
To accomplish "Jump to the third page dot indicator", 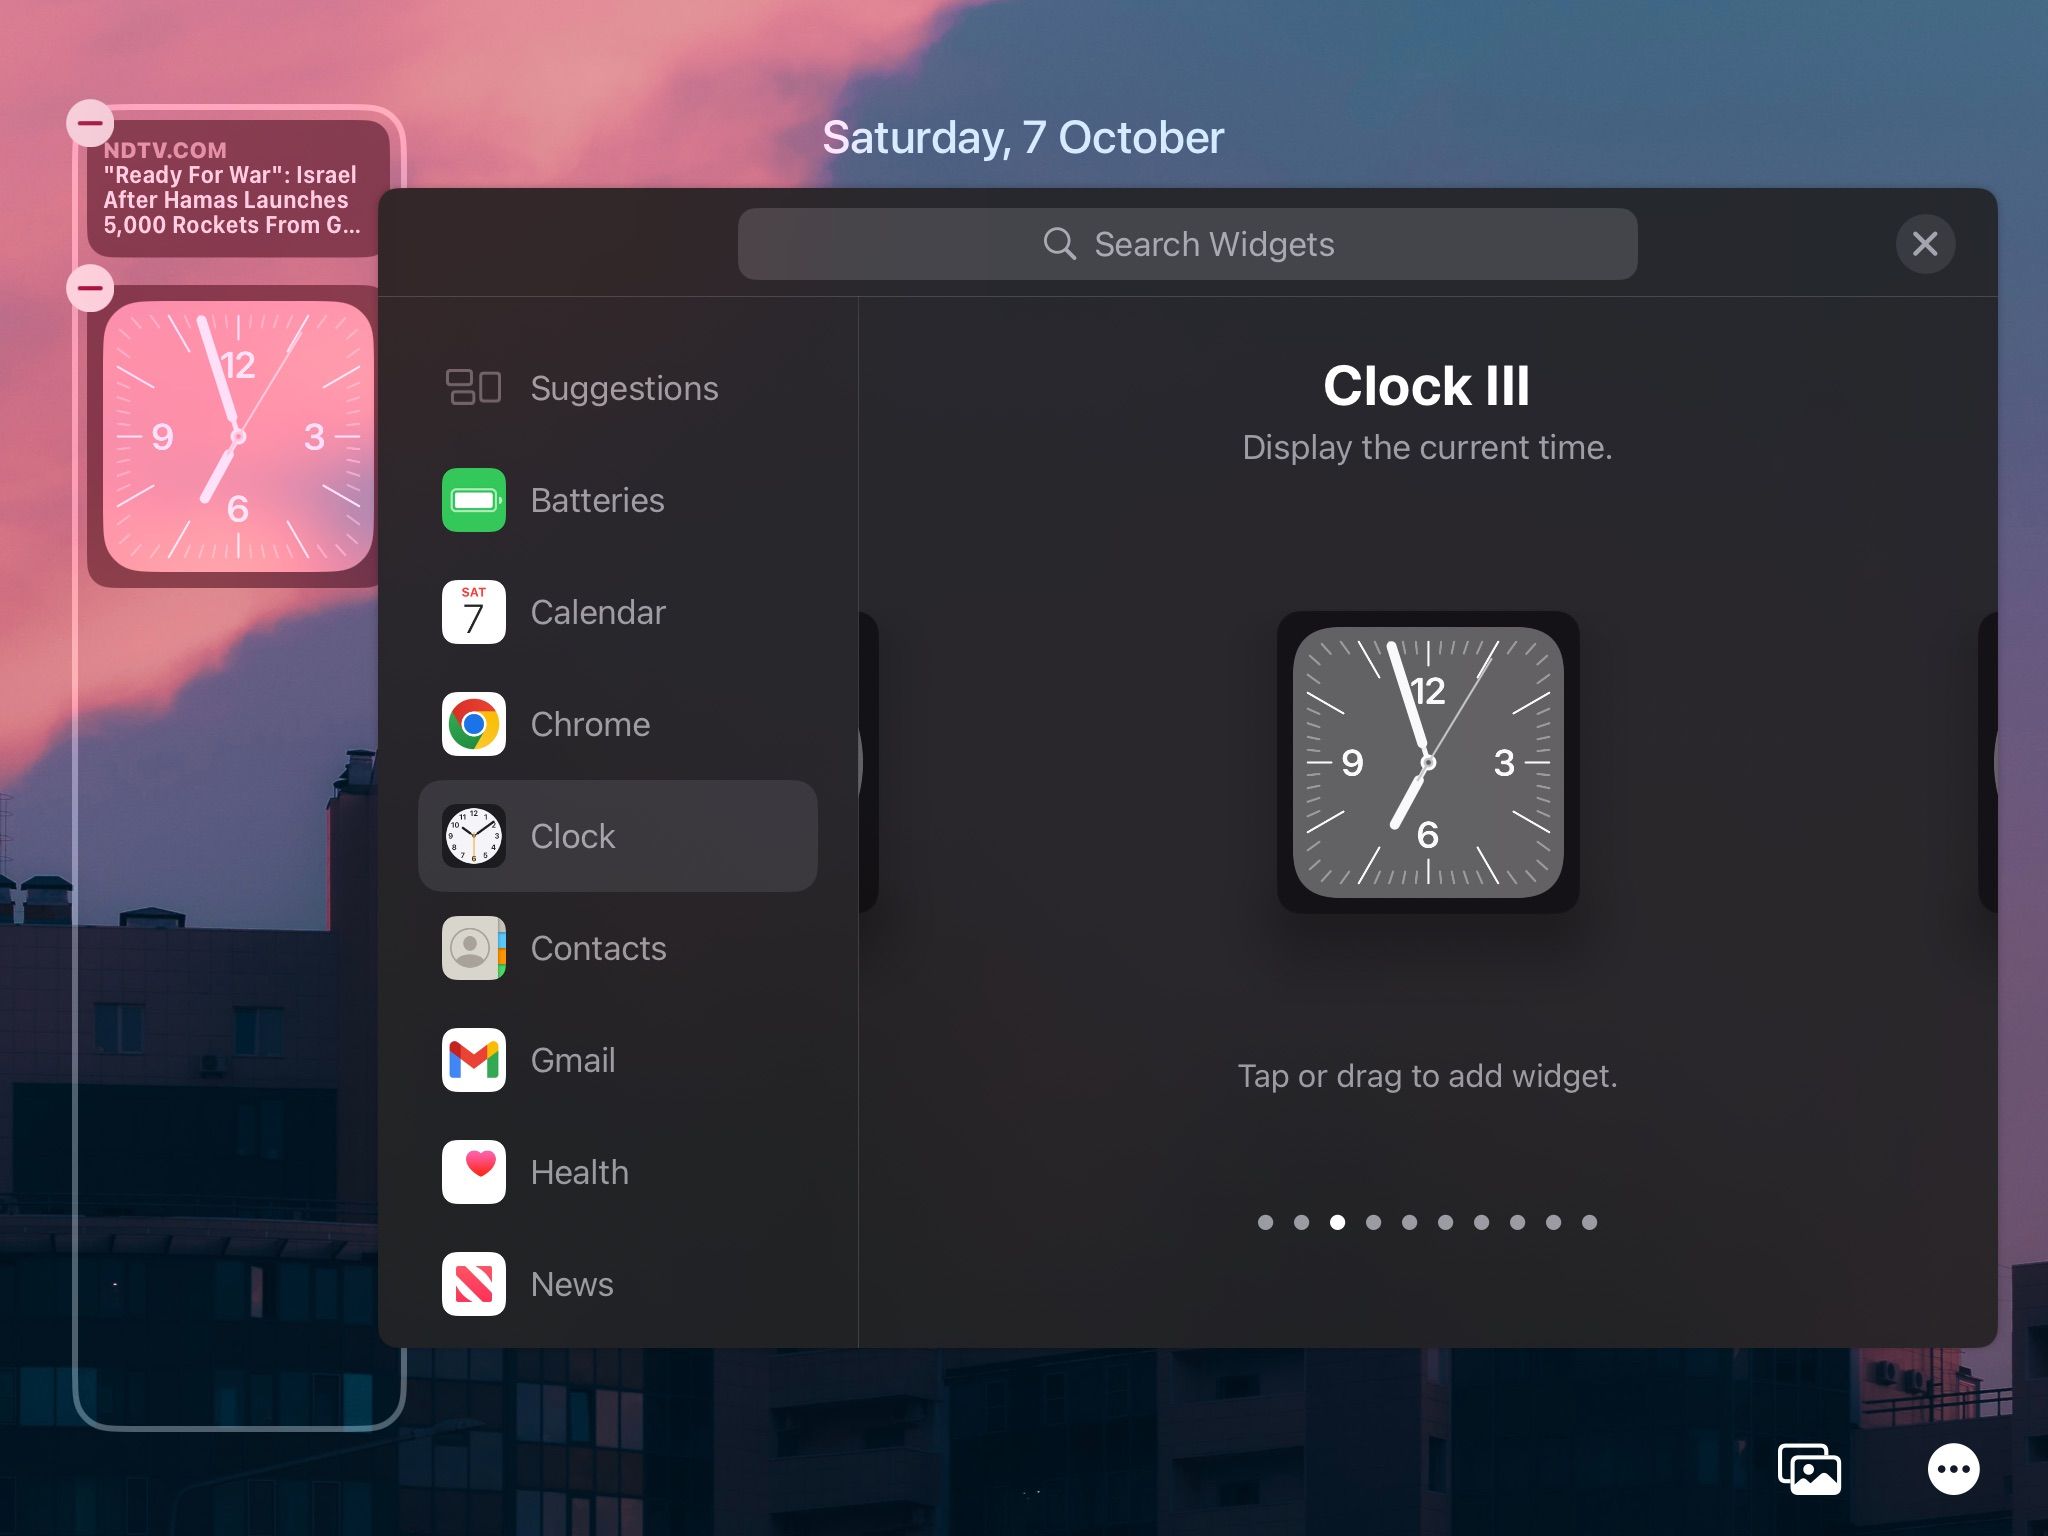I will 1338,1222.
